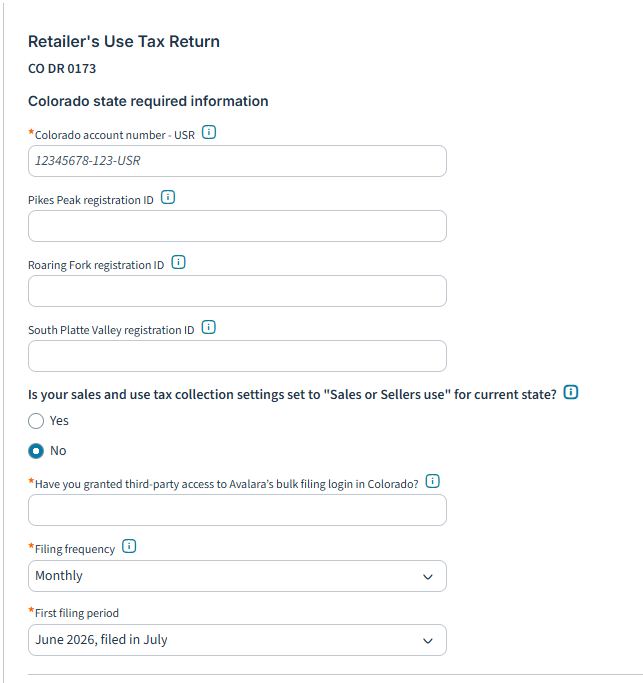Show info on third-party bulk filing access
The height and width of the screenshot is (683, 643).
point(433,481)
